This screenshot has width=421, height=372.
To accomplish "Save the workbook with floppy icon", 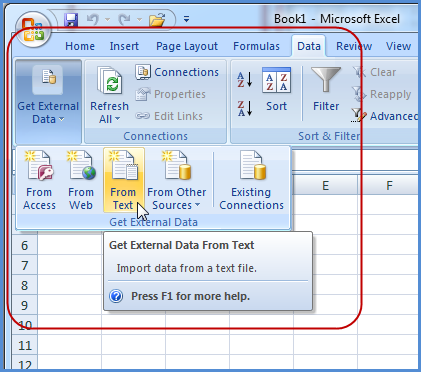I will 71,20.
